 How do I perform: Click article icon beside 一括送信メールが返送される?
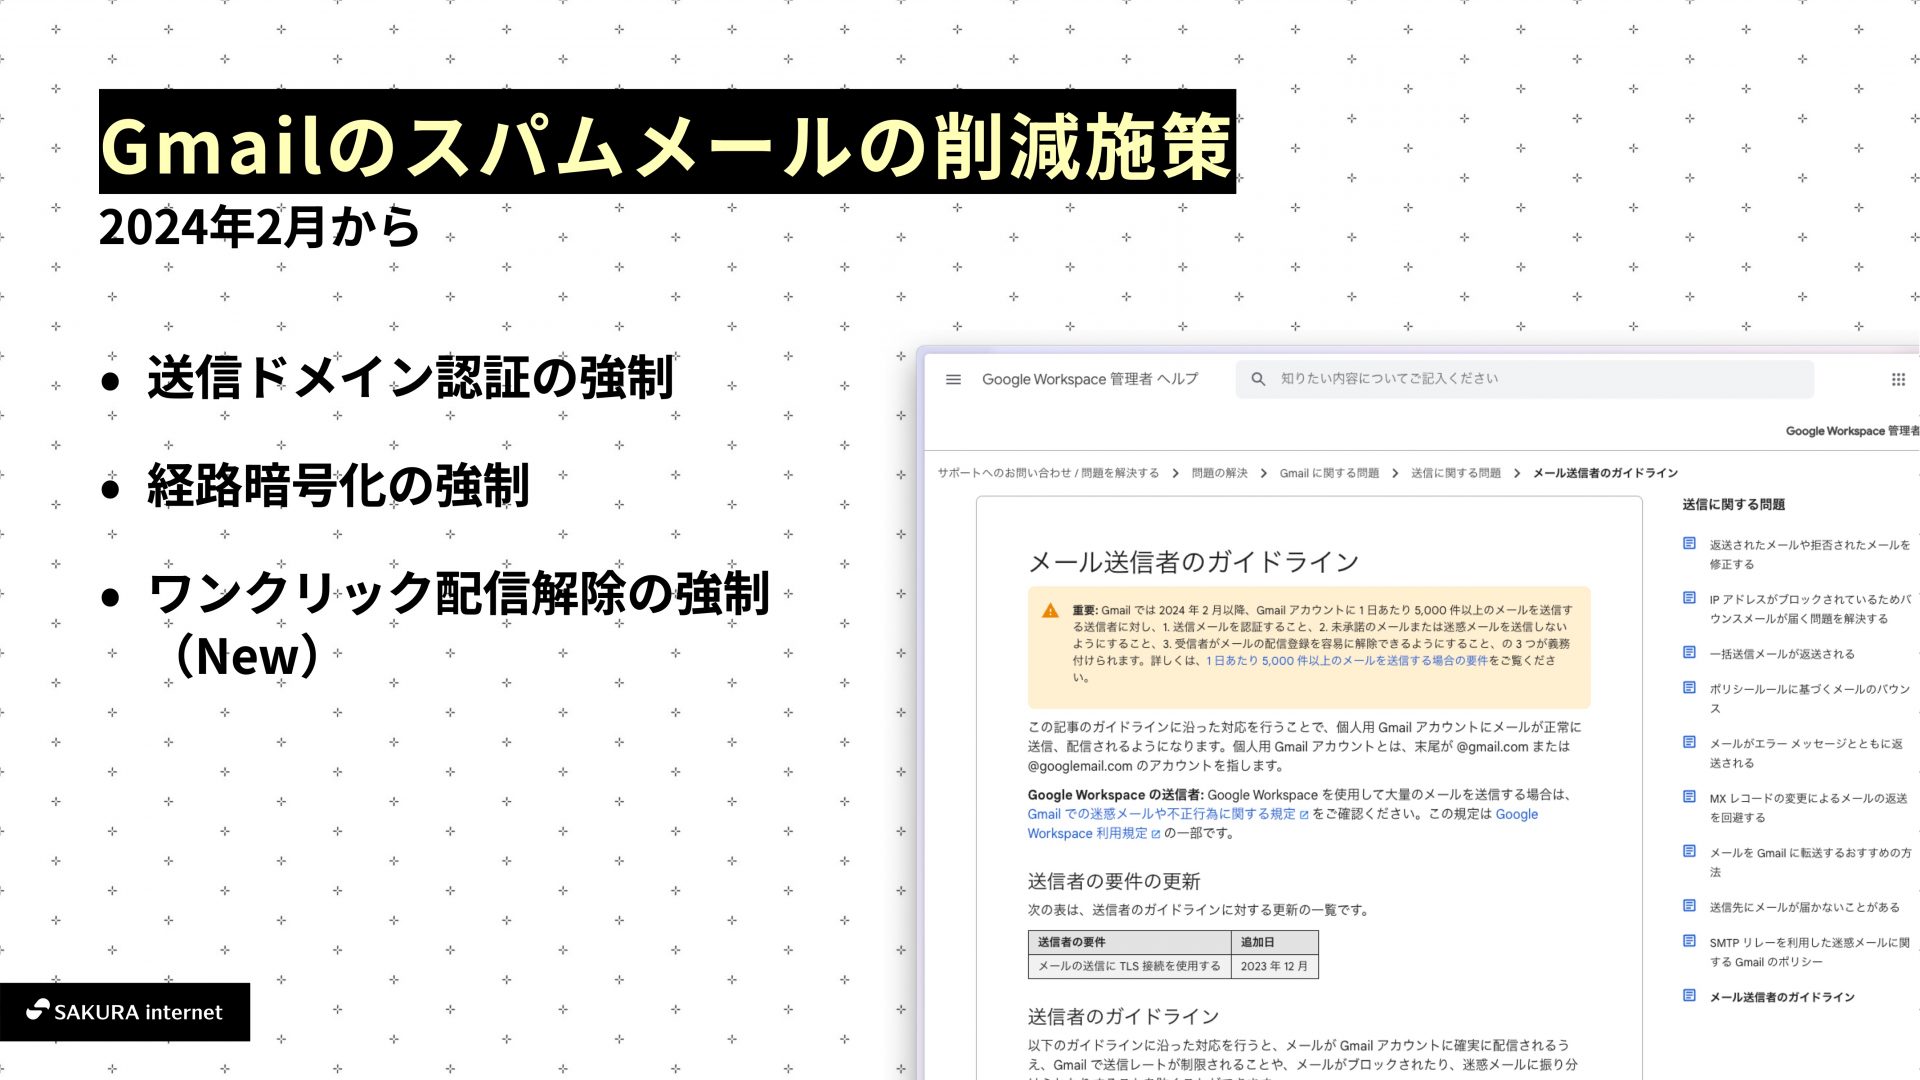(x=1689, y=652)
